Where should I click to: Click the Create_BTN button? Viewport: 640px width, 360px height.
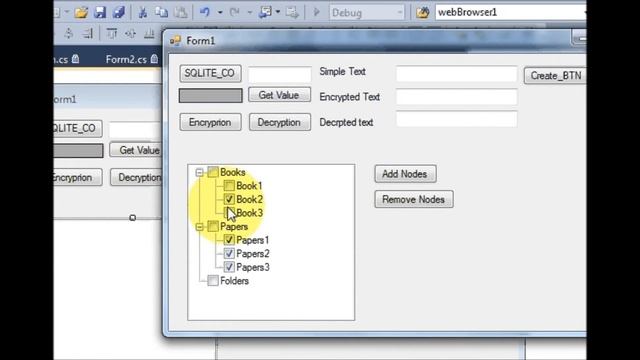pos(556,76)
